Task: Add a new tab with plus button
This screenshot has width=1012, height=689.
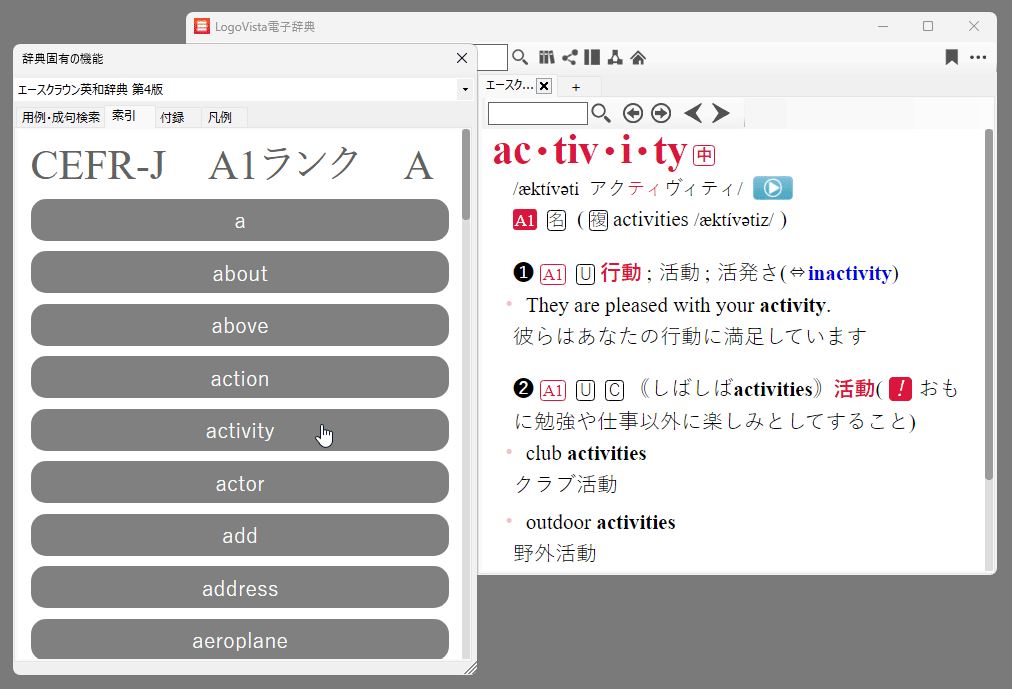Action: click(x=576, y=87)
